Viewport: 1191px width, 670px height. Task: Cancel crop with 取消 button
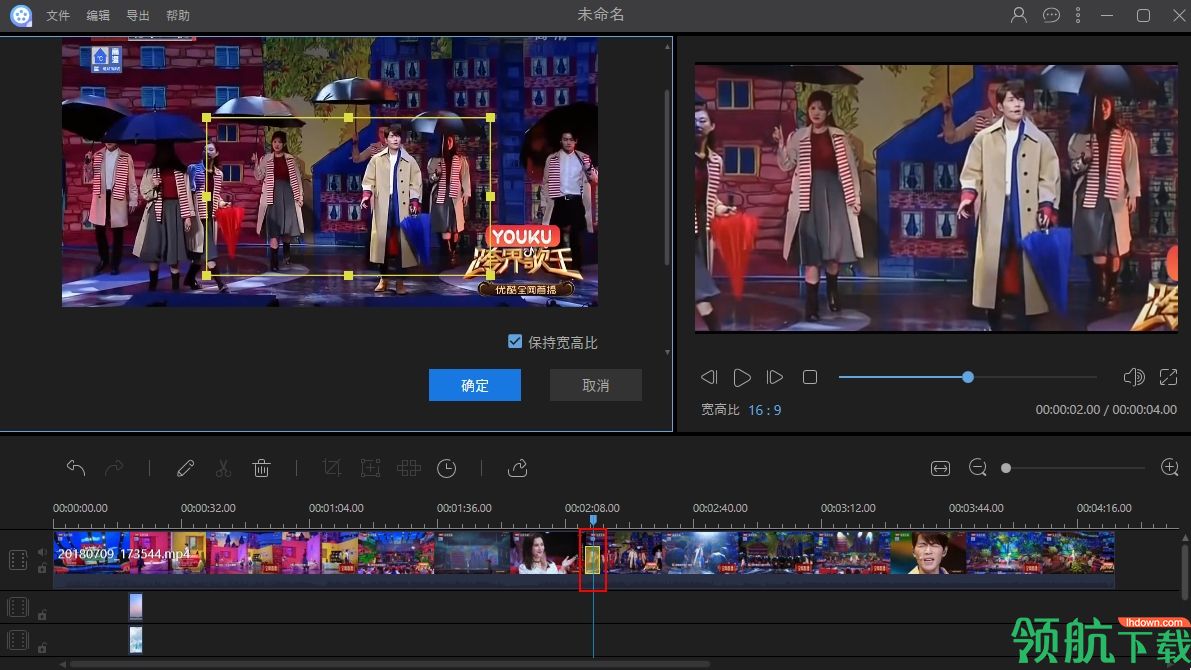click(596, 385)
